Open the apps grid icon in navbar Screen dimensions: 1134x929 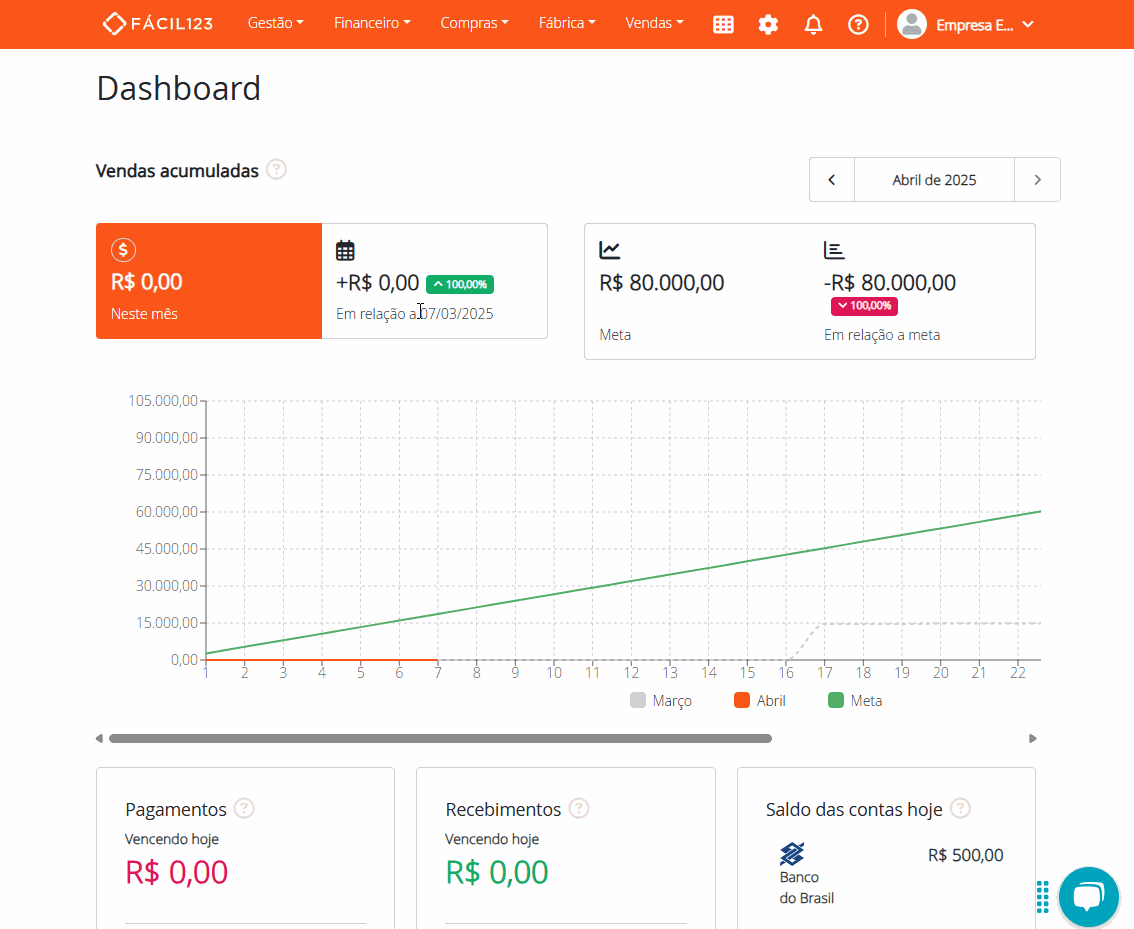(723, 25)
